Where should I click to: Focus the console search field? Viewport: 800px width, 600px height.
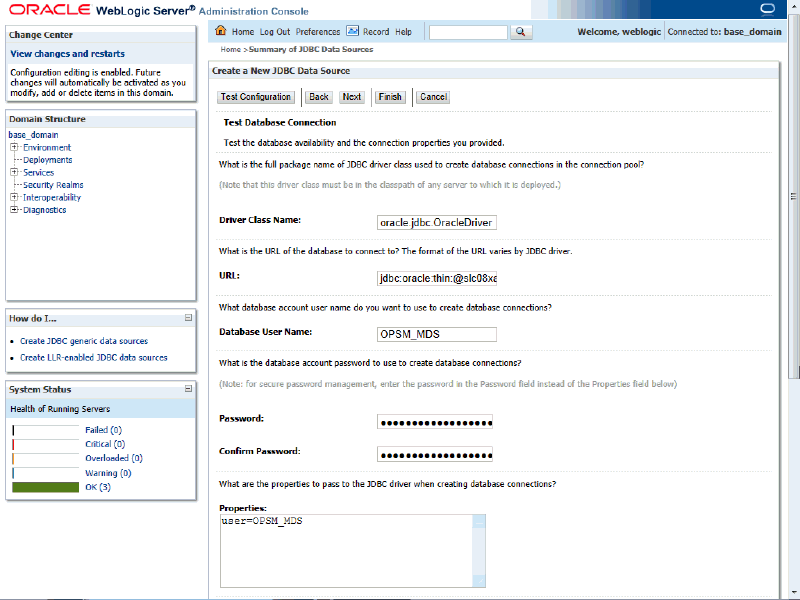(468, 32)
